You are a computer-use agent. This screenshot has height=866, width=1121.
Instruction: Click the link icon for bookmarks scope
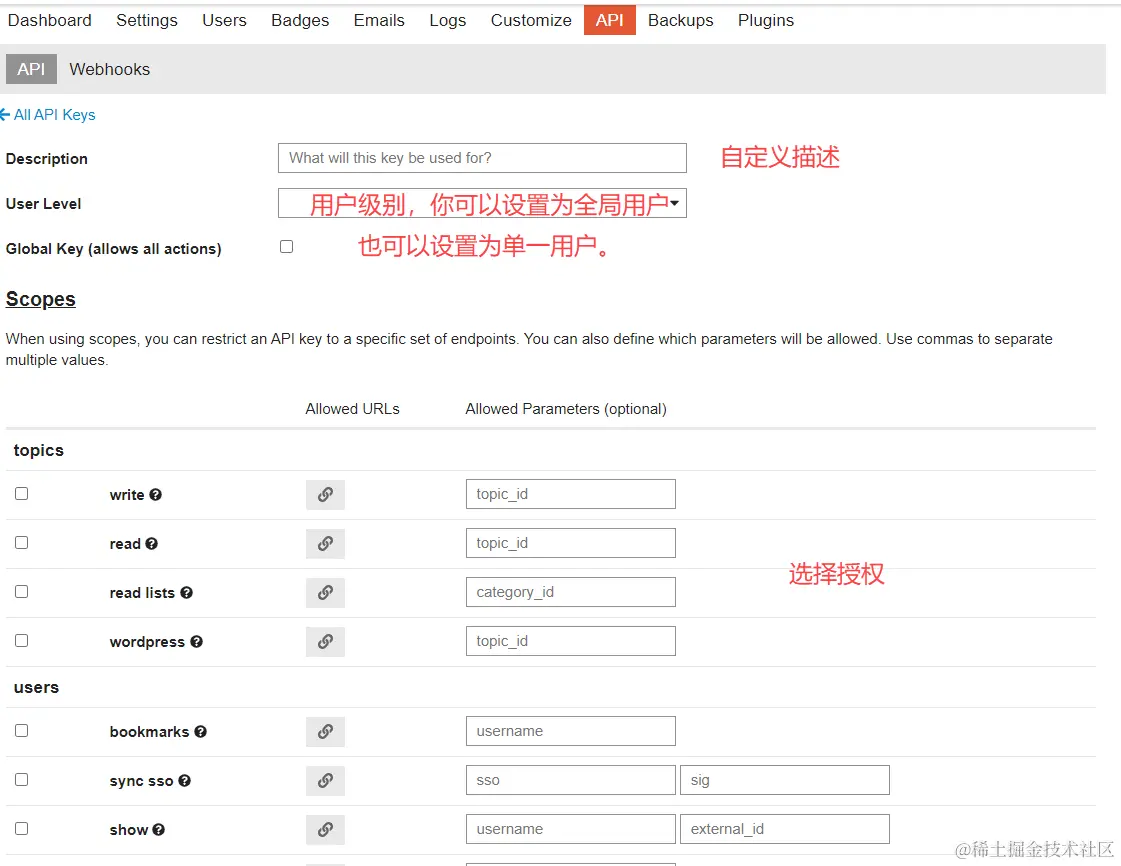click(325, 732)
